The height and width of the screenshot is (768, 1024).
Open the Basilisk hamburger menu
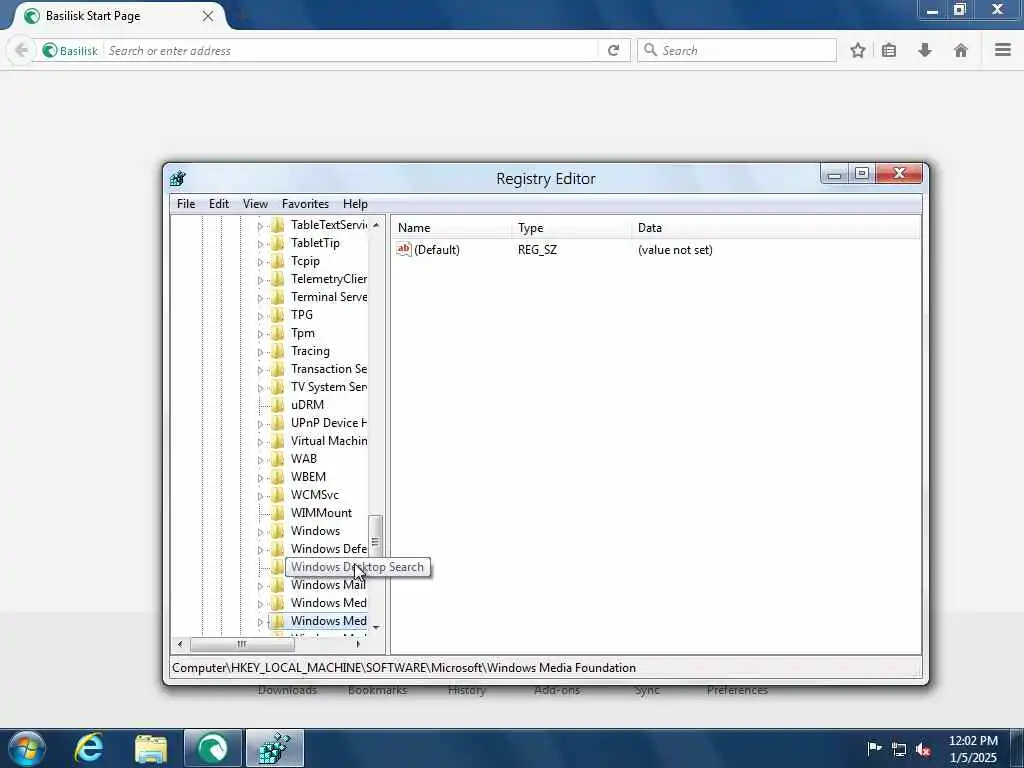pyautogui.click(x=1003, y=50)
